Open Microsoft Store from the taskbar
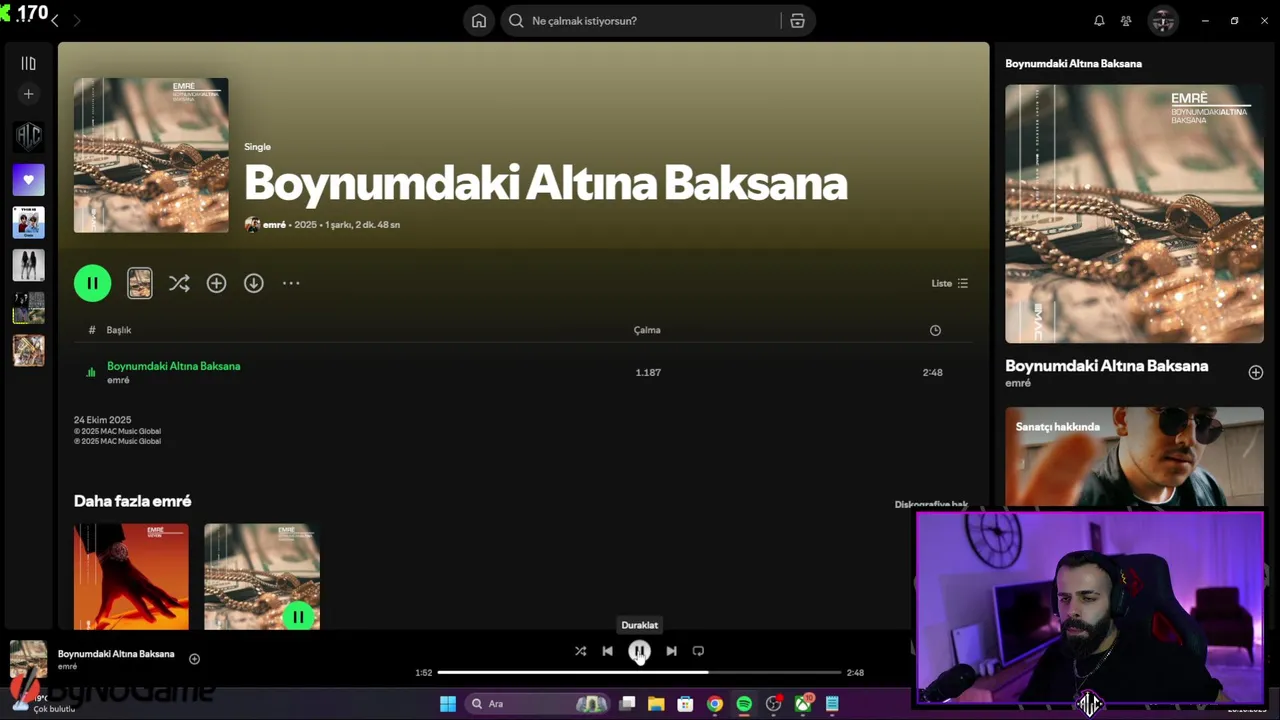1280x720 pixels. (685, 704)
